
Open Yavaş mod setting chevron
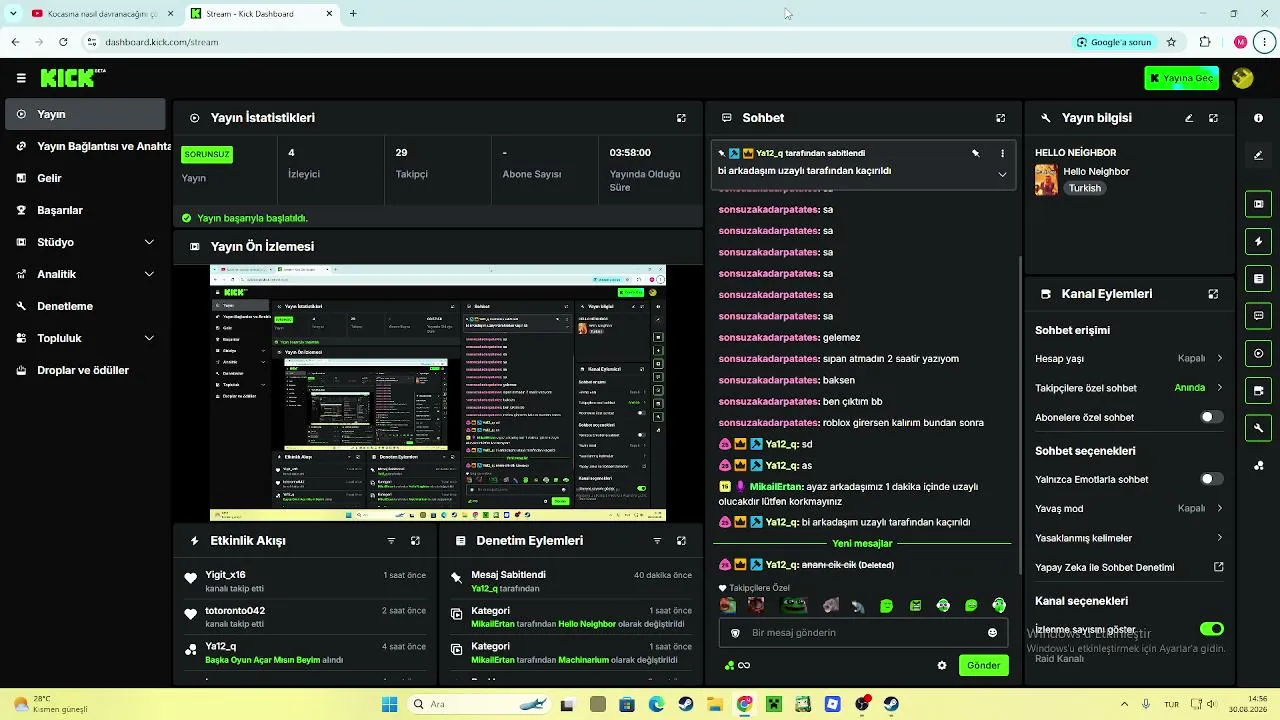[x=1219, y=508]
